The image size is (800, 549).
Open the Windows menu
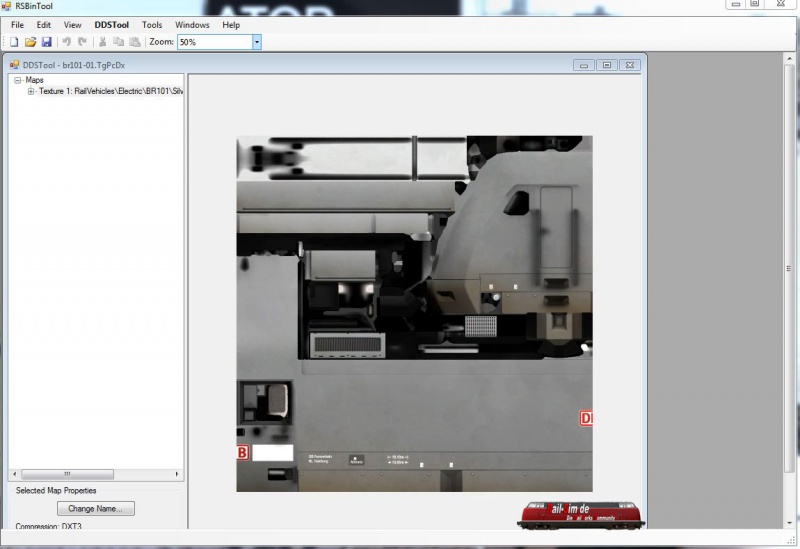[192, 24]
